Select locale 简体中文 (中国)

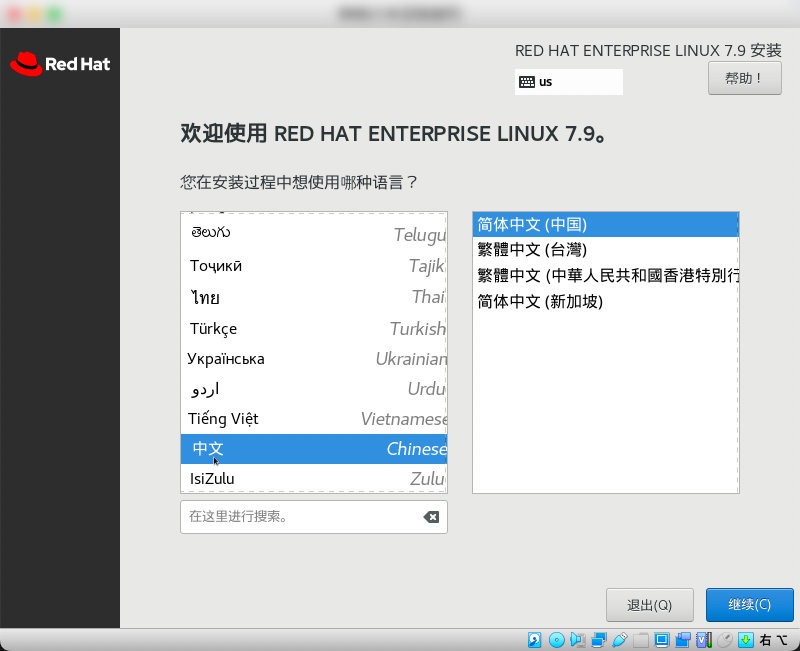pos(605,224)
